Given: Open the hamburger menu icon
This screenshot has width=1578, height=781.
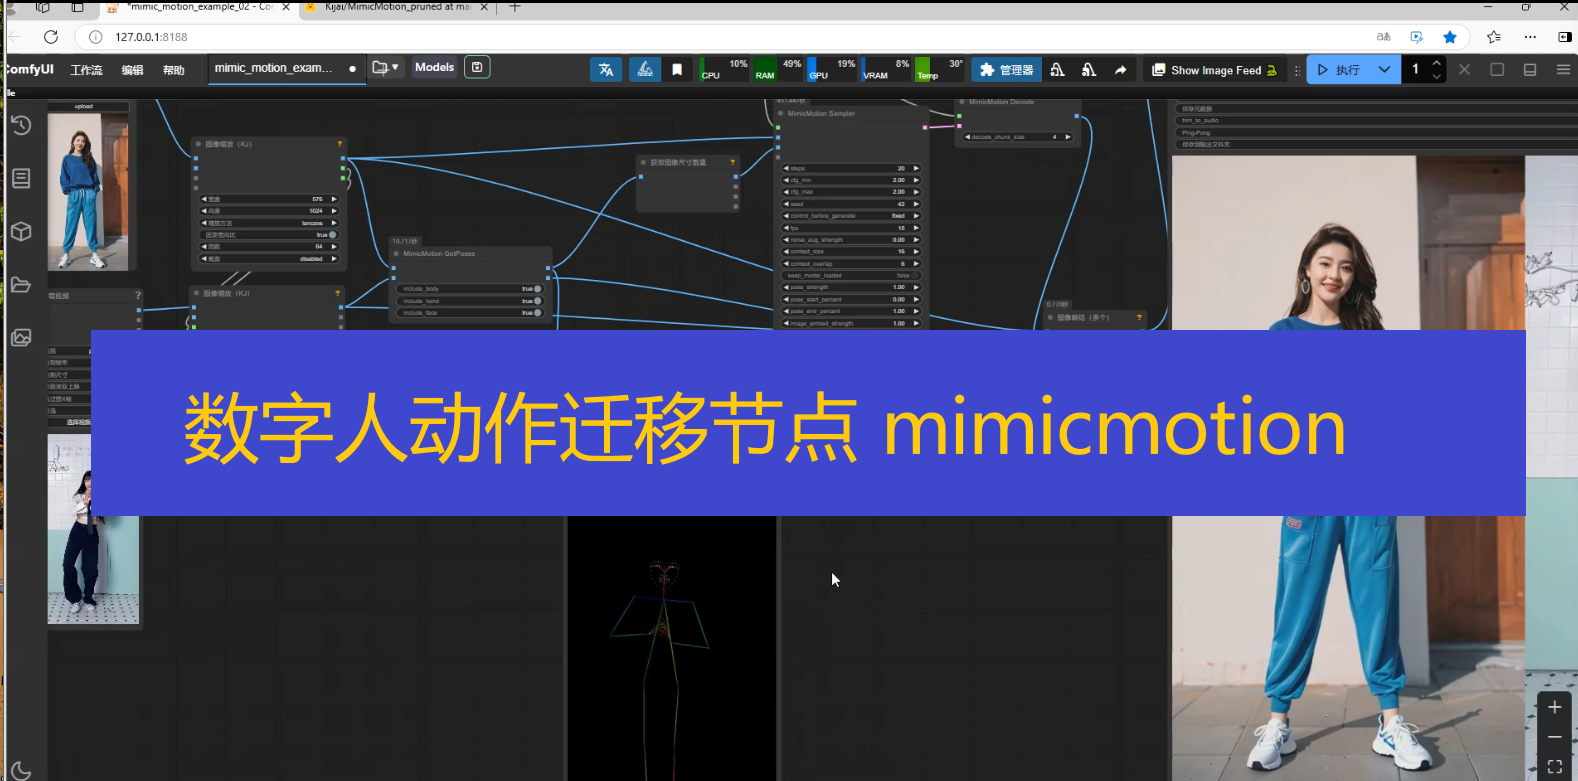Looking at the screenshot, I should (1563, 70).
